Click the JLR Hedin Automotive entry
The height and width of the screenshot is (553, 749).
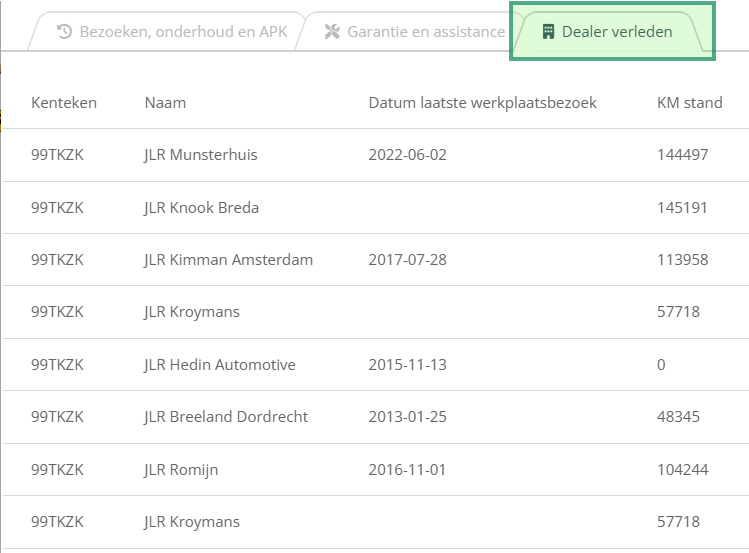(x=220, y=365)
